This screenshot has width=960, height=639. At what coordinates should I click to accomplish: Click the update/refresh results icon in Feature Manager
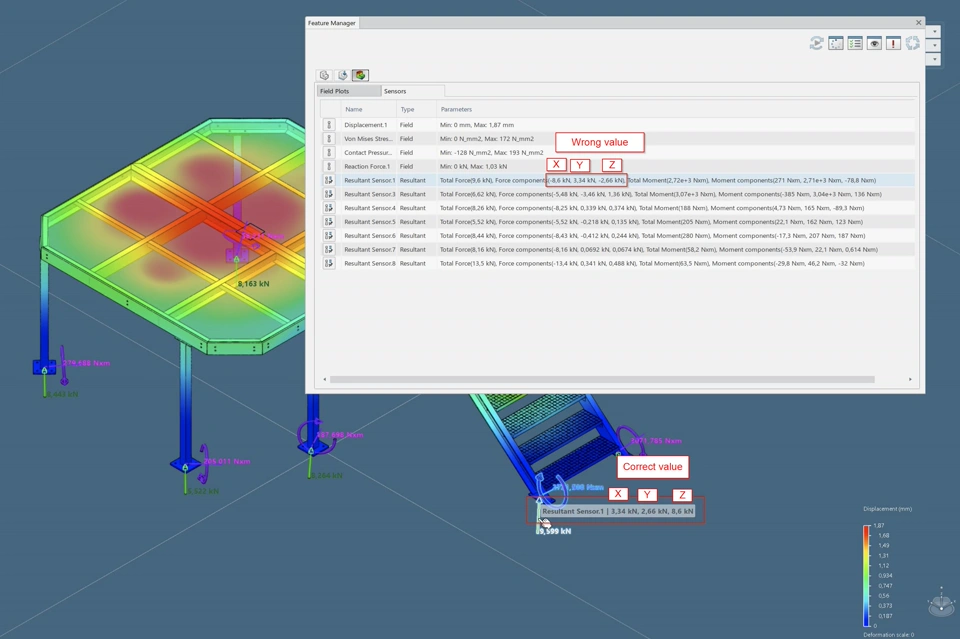tap(816, 43)
